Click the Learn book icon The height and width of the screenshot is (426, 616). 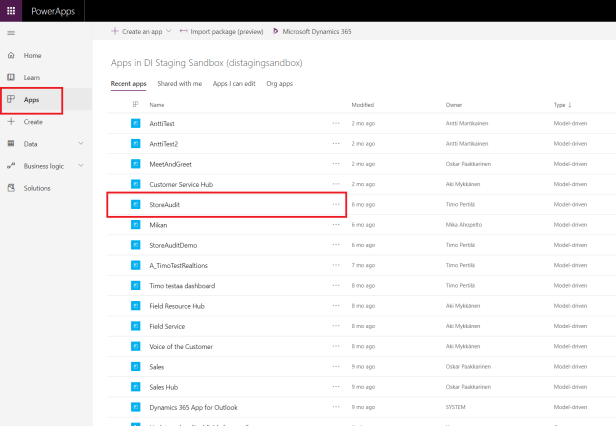[11, 77]
